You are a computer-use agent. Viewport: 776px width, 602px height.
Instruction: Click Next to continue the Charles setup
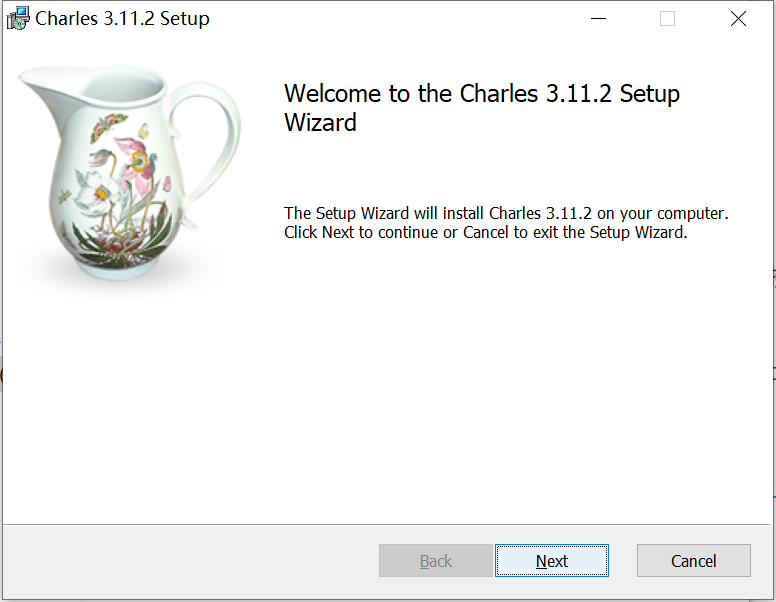pos(552,561)
